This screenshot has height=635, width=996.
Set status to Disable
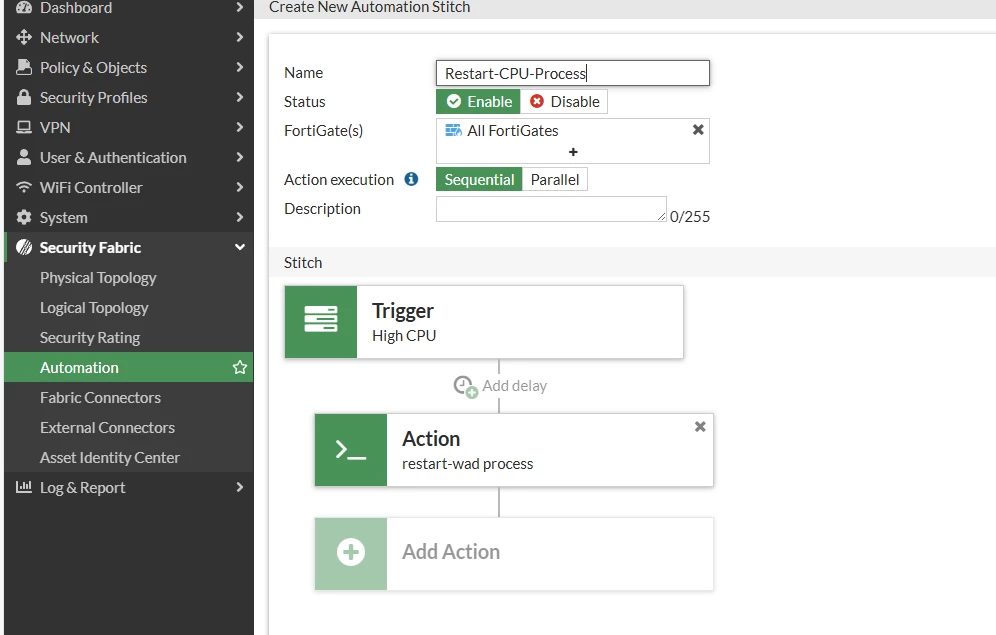tap(564, 102)
